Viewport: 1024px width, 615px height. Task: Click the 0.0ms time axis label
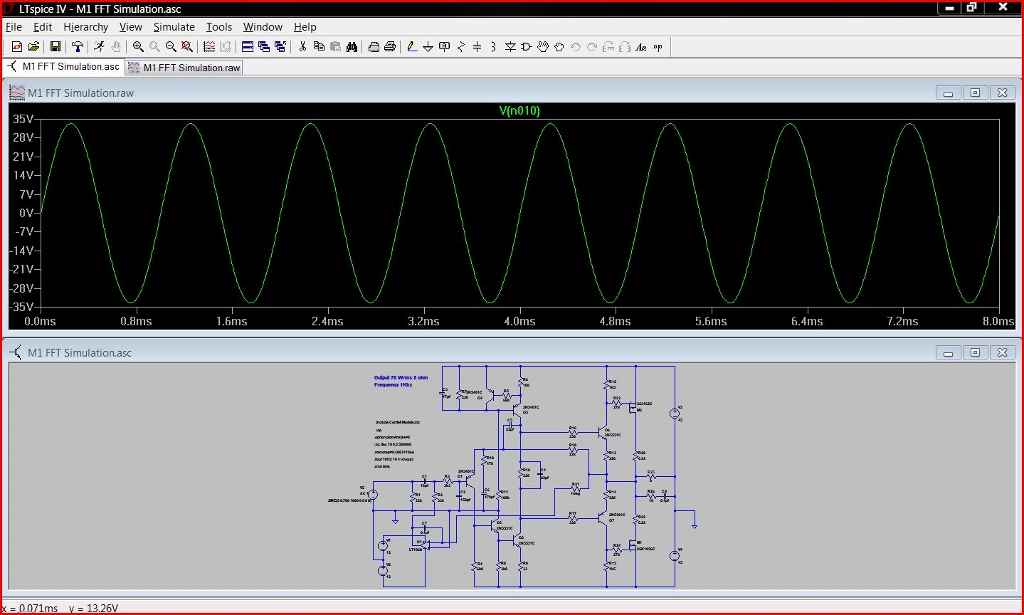point(40,321)
